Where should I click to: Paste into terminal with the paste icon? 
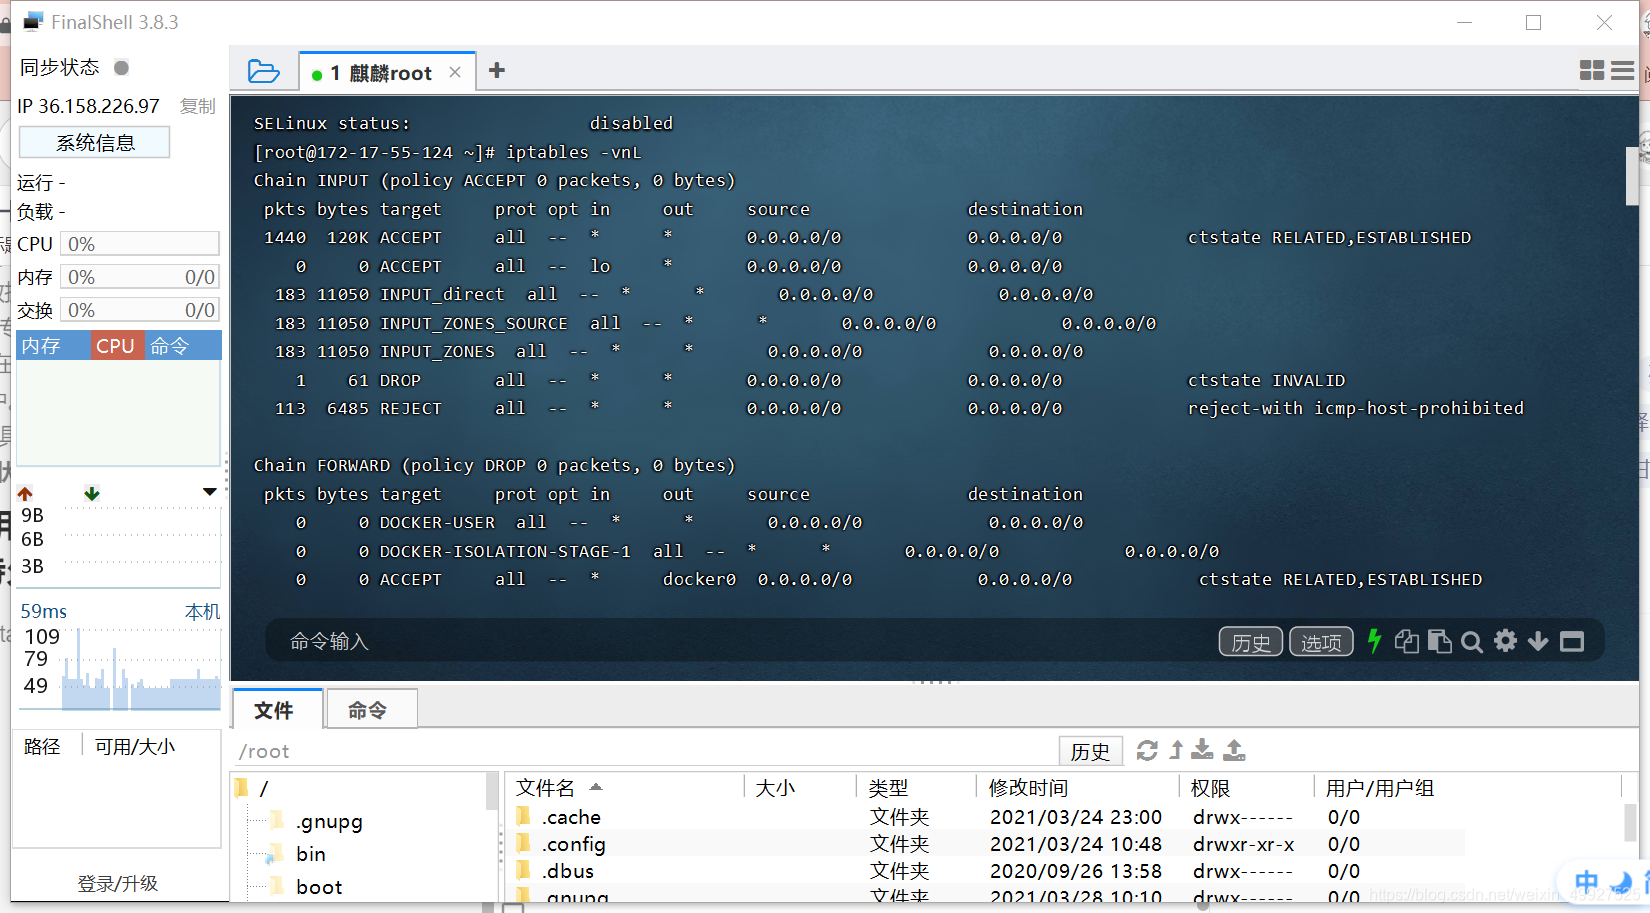click(1440, 641)
